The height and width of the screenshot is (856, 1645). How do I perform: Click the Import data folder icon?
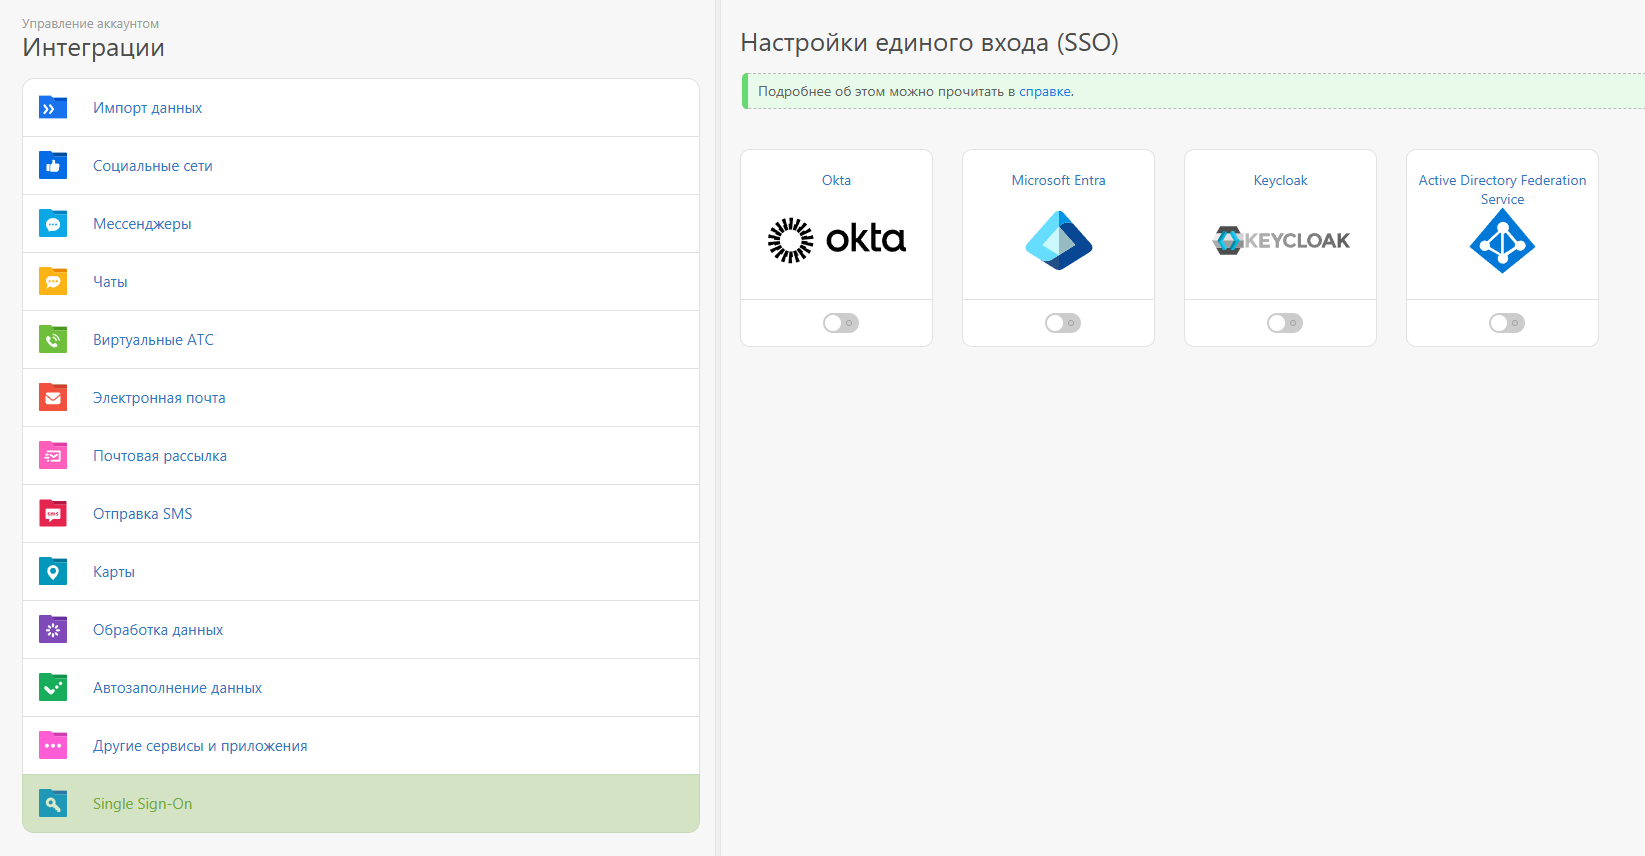point(52,107)
